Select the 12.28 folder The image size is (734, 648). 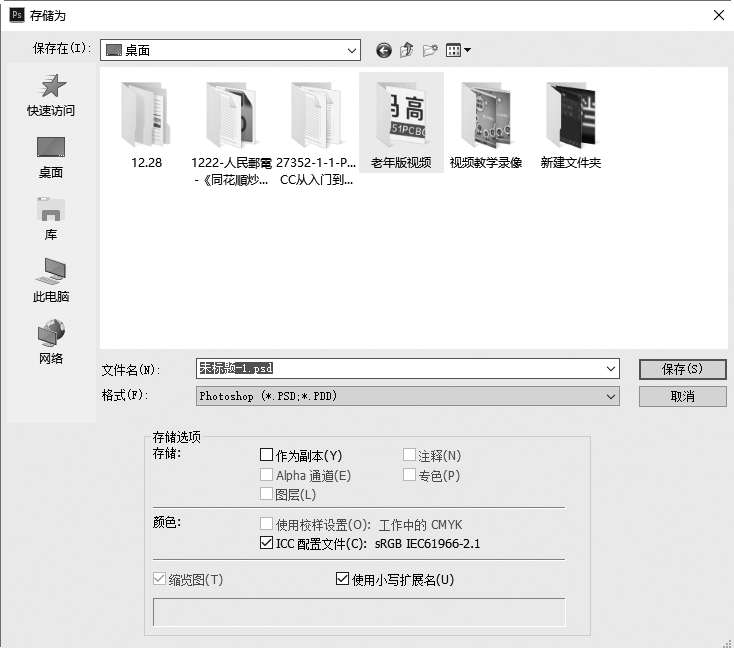[147, 124]
